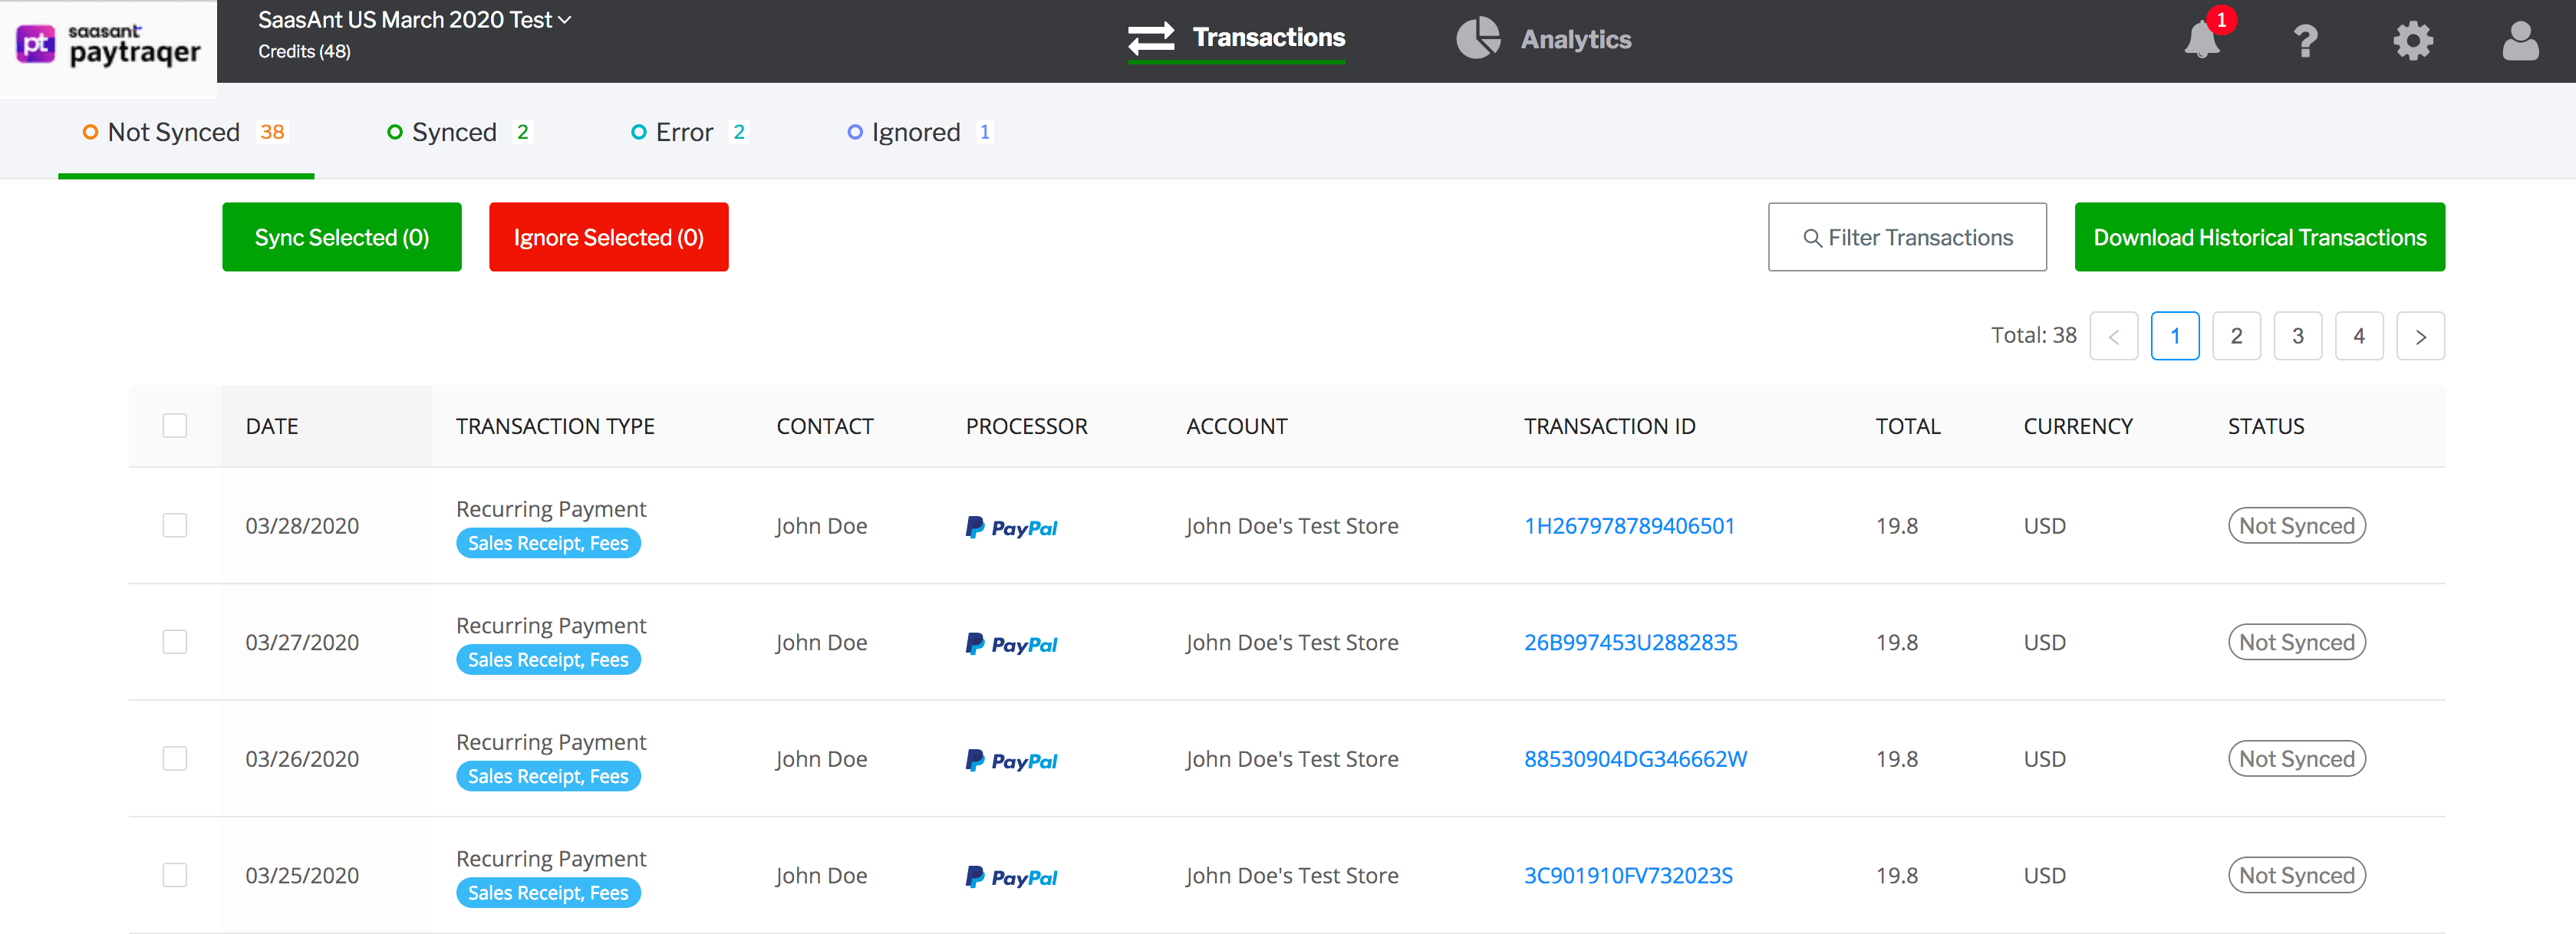Click PayPal logo in 03/26/2020 row
The height and width of the screenshot is (934, 2576).
pos(1011,760)
